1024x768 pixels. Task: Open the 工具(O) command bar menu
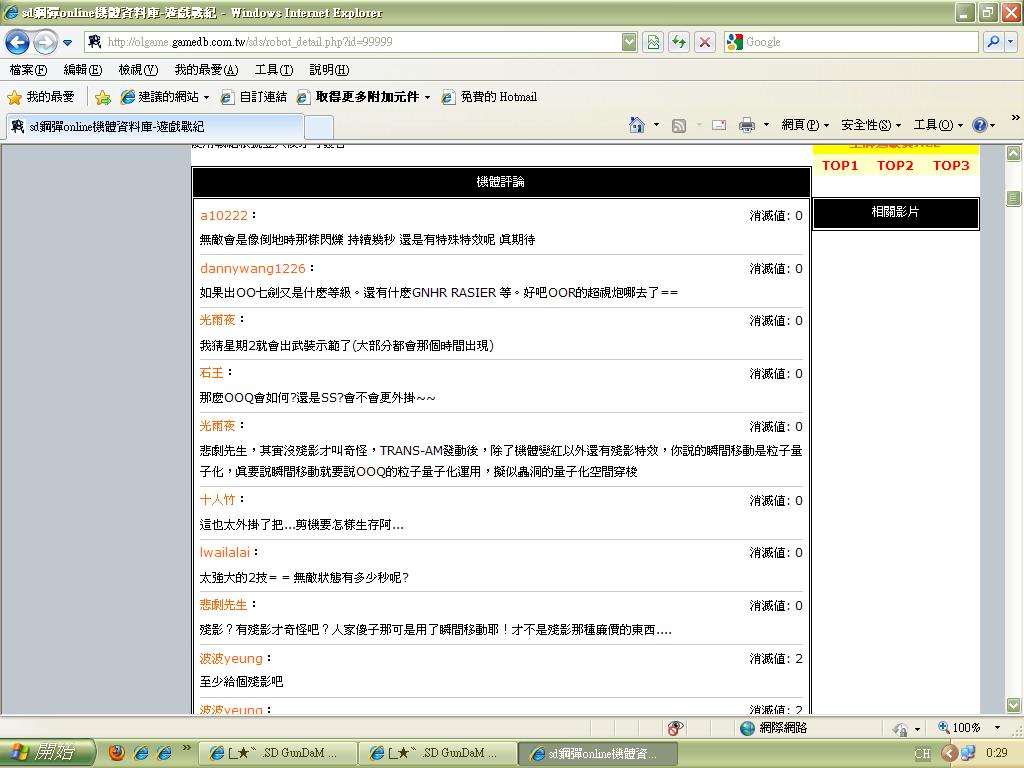pos(938,125)
